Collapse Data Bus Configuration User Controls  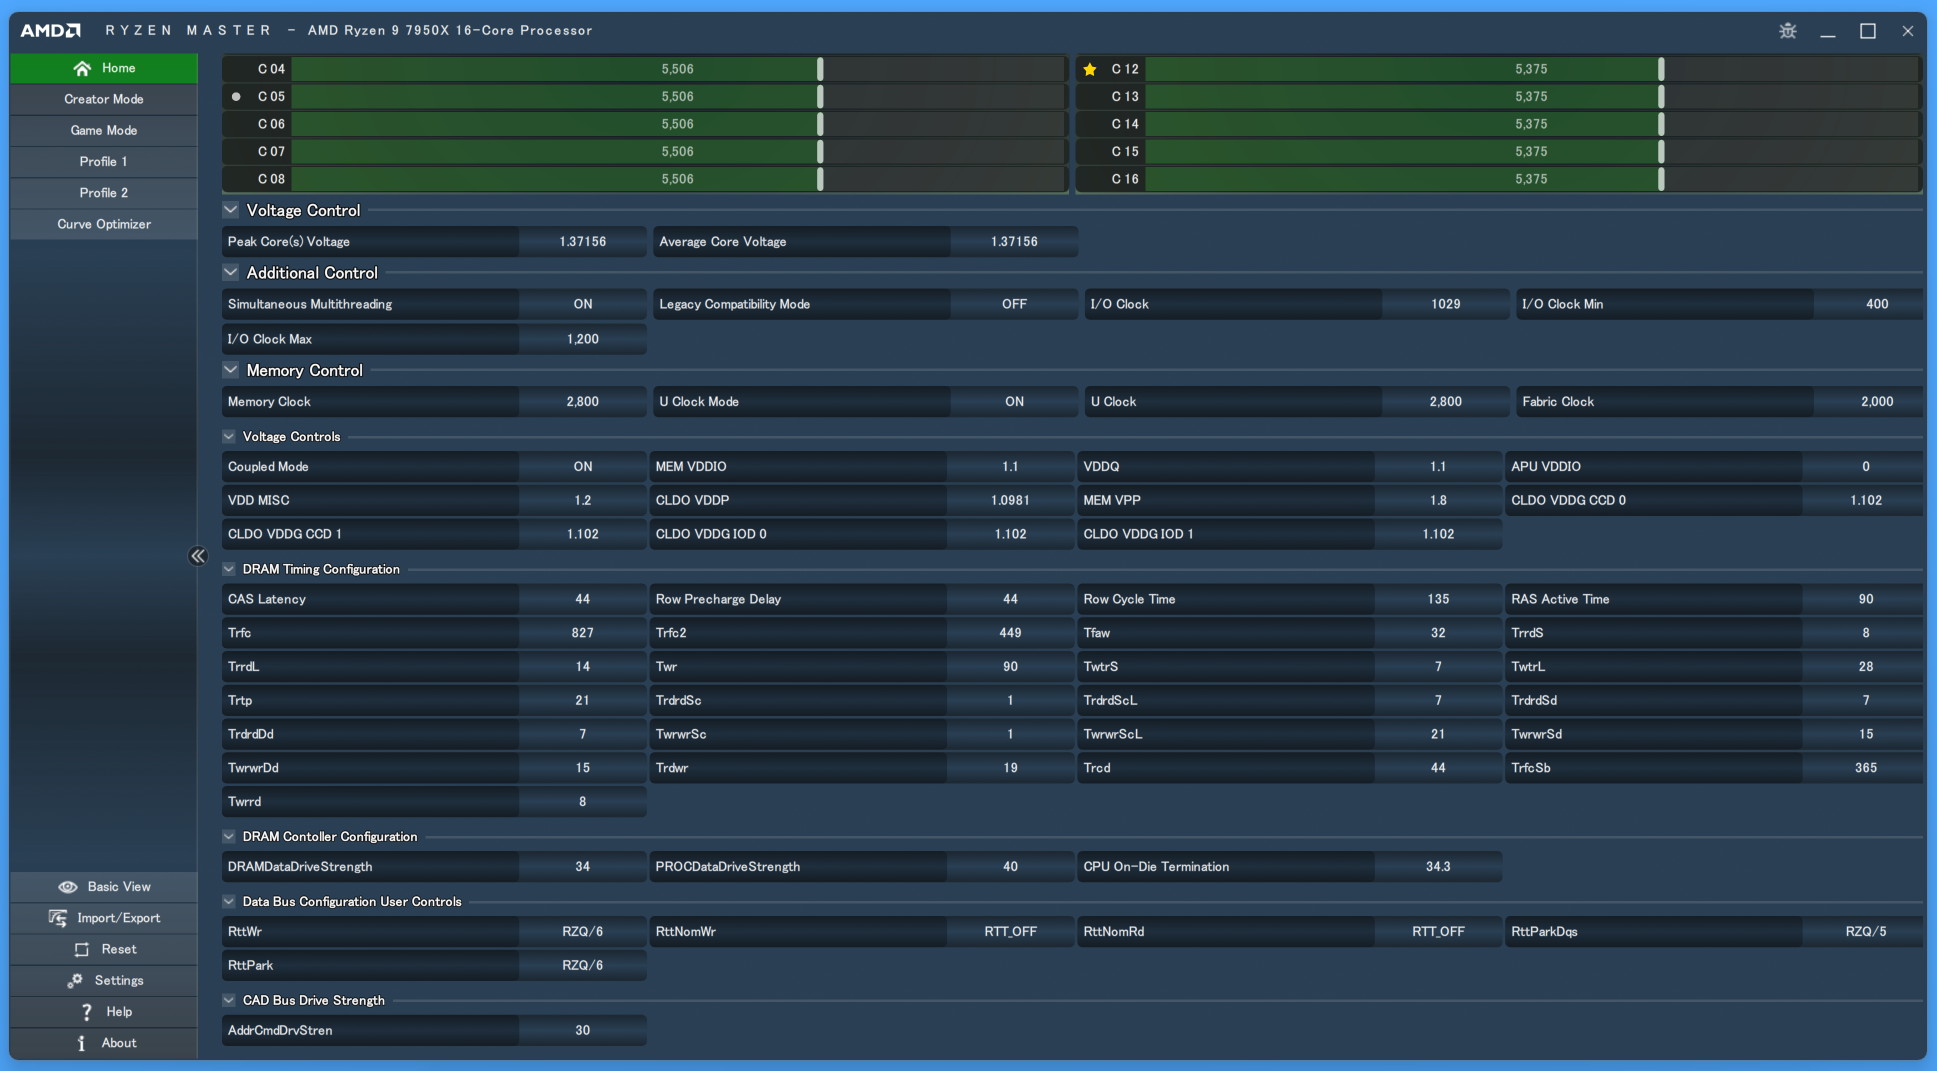pos(229,901)
